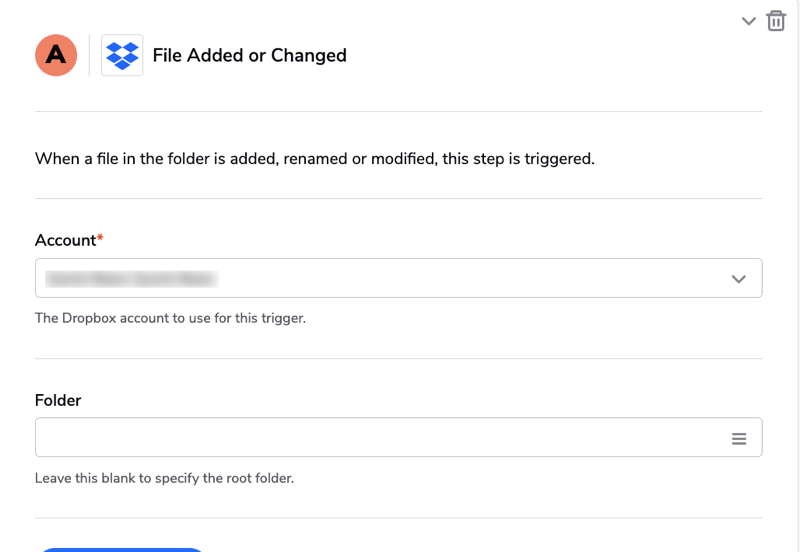The width and height of the screenshot is (800, 552).
Task: Click the trigger description text
Action: click(314, 158)
